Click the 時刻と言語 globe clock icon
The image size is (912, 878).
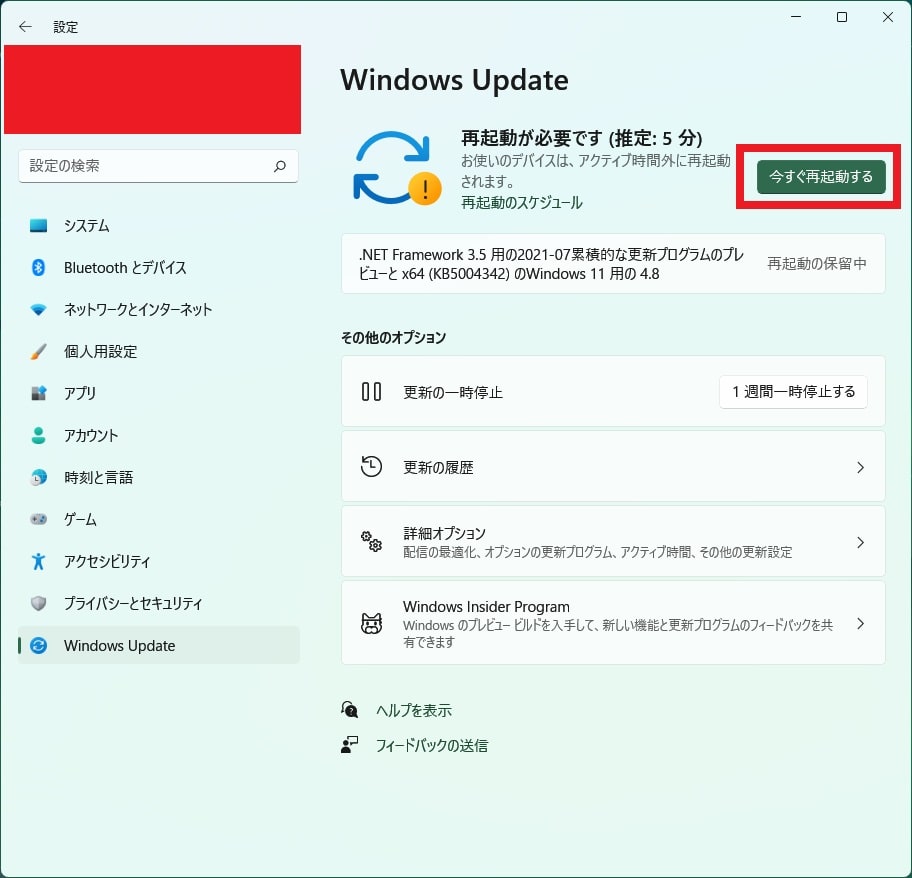point(38,477)
